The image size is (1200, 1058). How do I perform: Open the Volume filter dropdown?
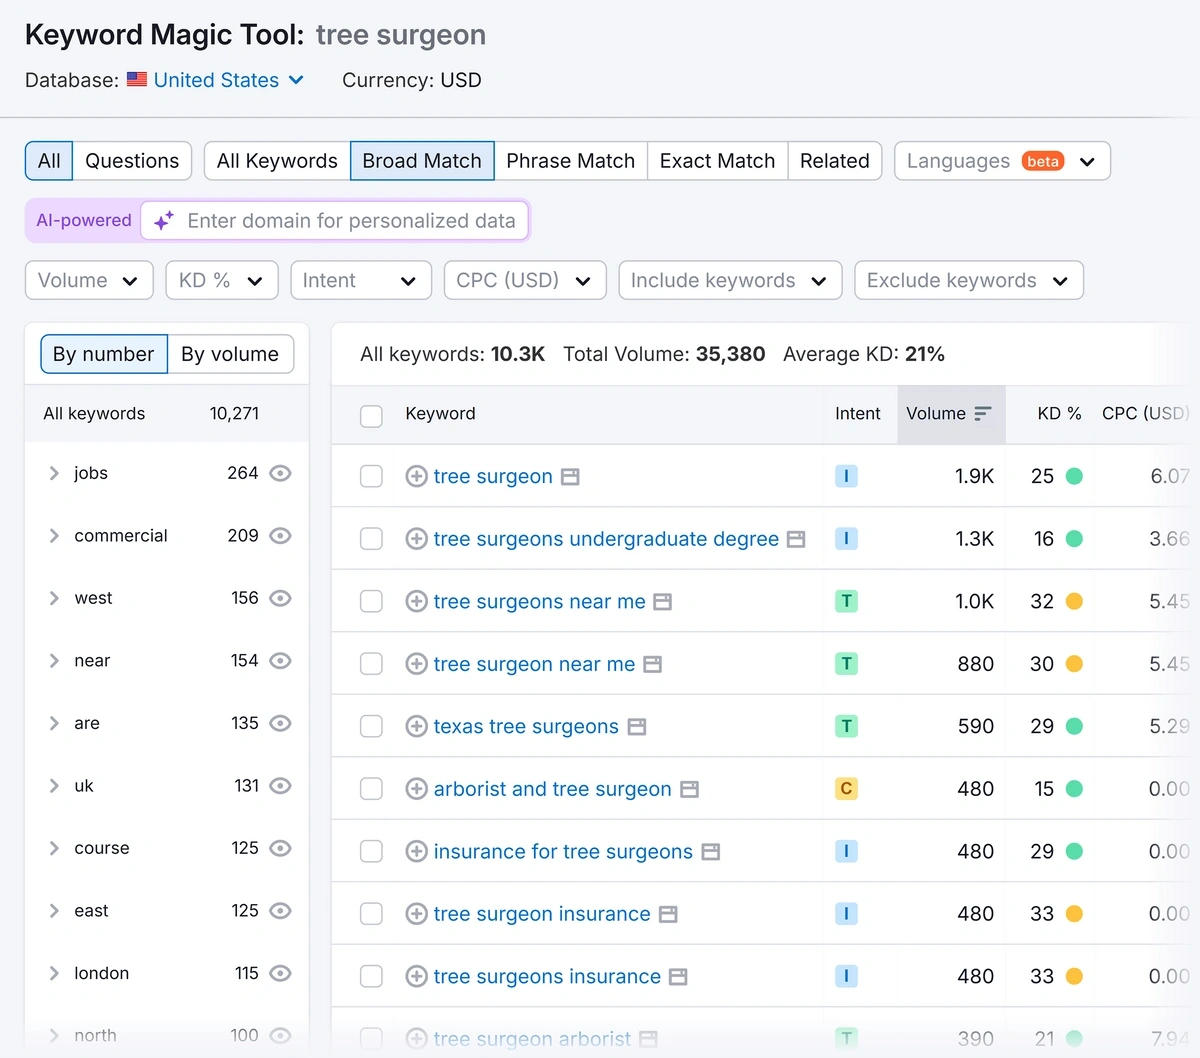click(x=89, y=281)
